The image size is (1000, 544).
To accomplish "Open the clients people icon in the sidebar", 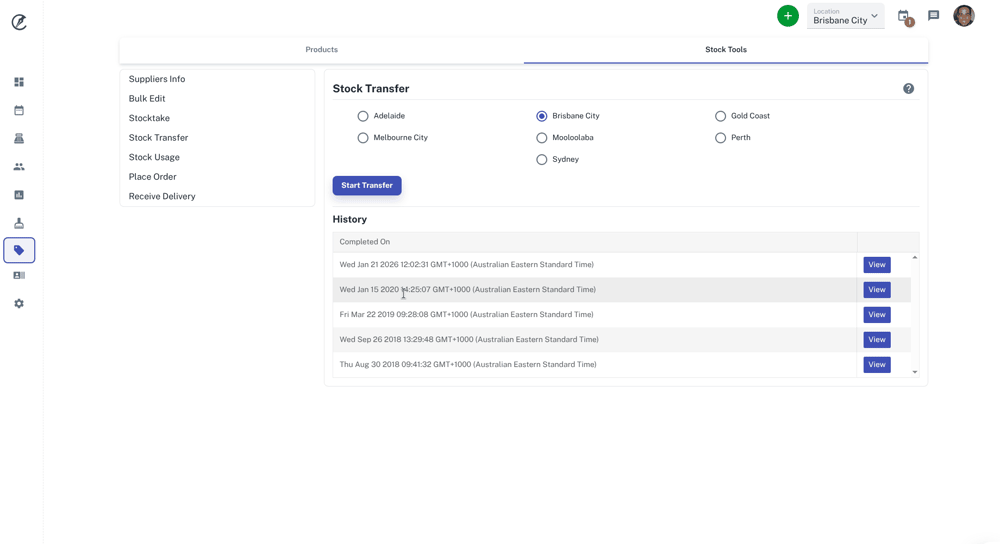I will coord(19,167).
